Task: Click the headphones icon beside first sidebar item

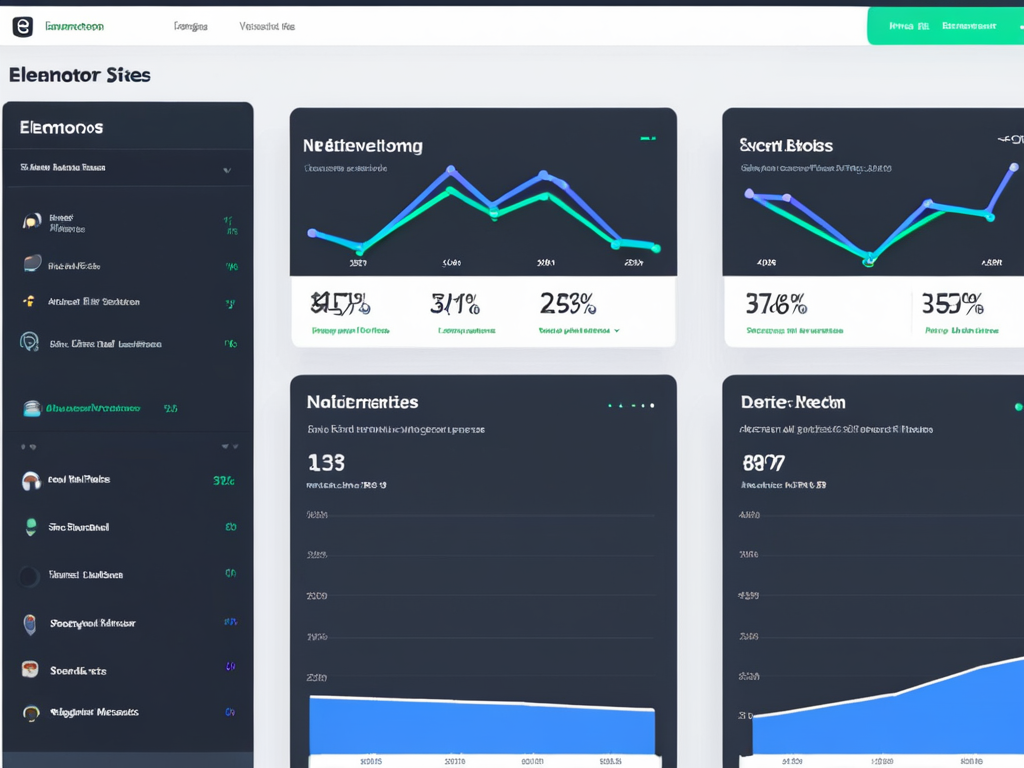Action: point(31,222)
